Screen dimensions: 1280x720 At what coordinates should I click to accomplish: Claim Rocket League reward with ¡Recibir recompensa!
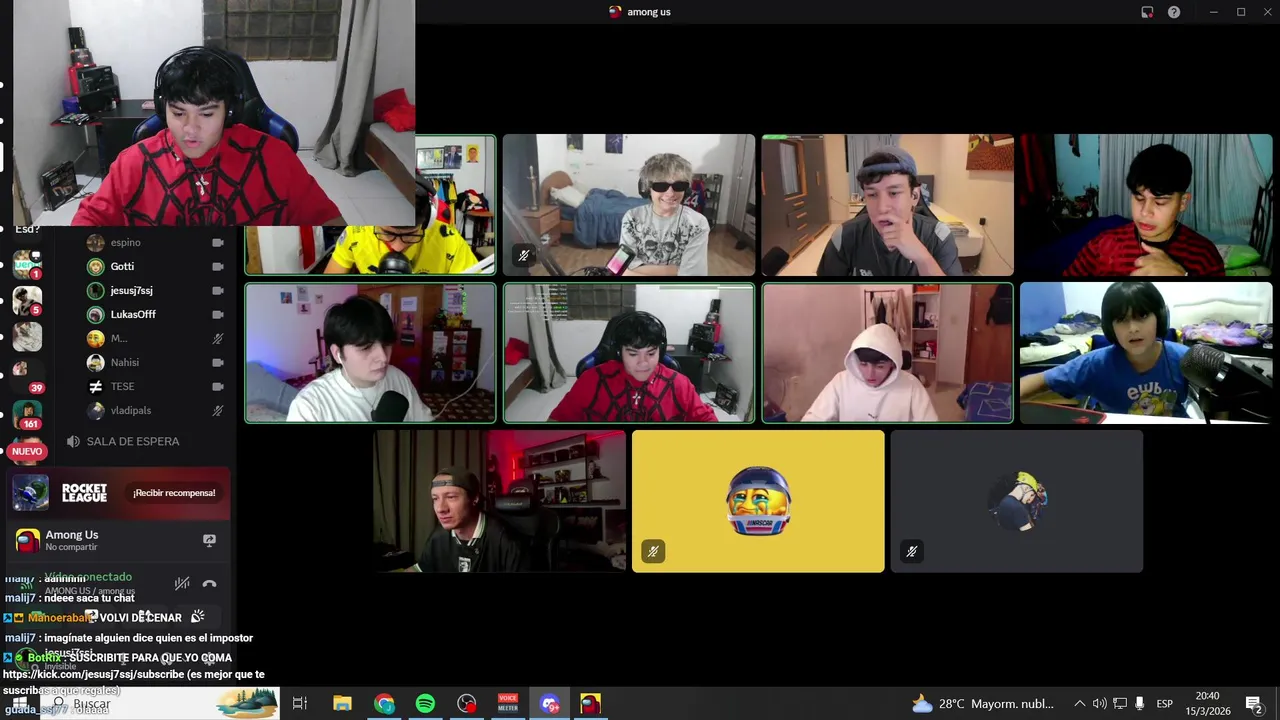[x=174, y=493]
